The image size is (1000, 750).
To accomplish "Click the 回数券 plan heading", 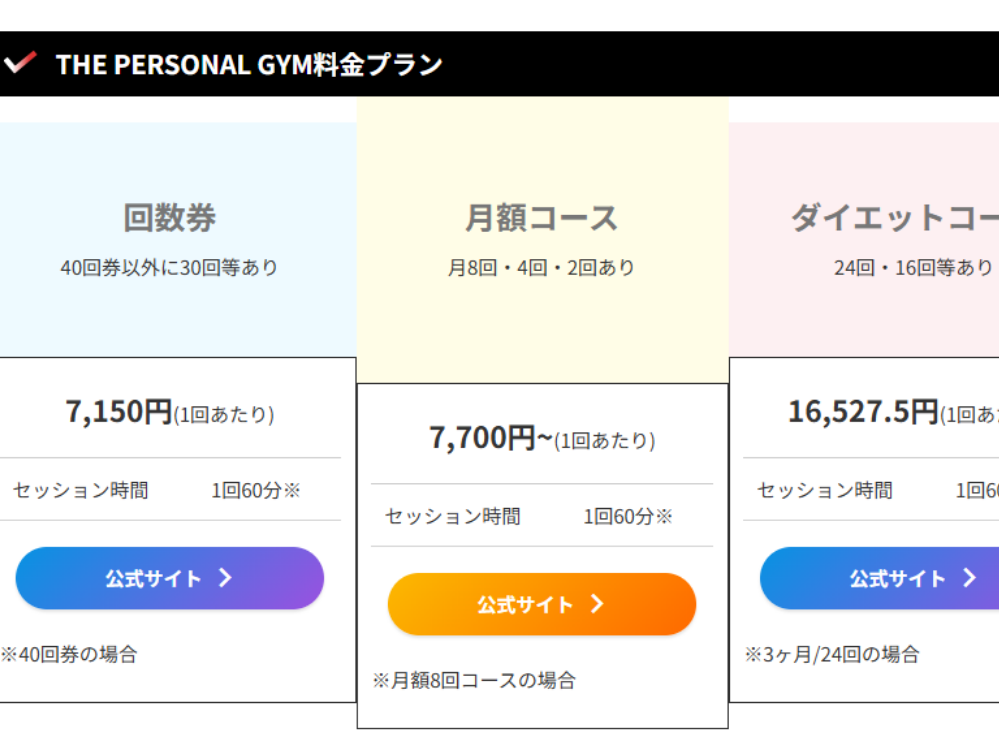I will pyautogui.click(x=169, y=218).
